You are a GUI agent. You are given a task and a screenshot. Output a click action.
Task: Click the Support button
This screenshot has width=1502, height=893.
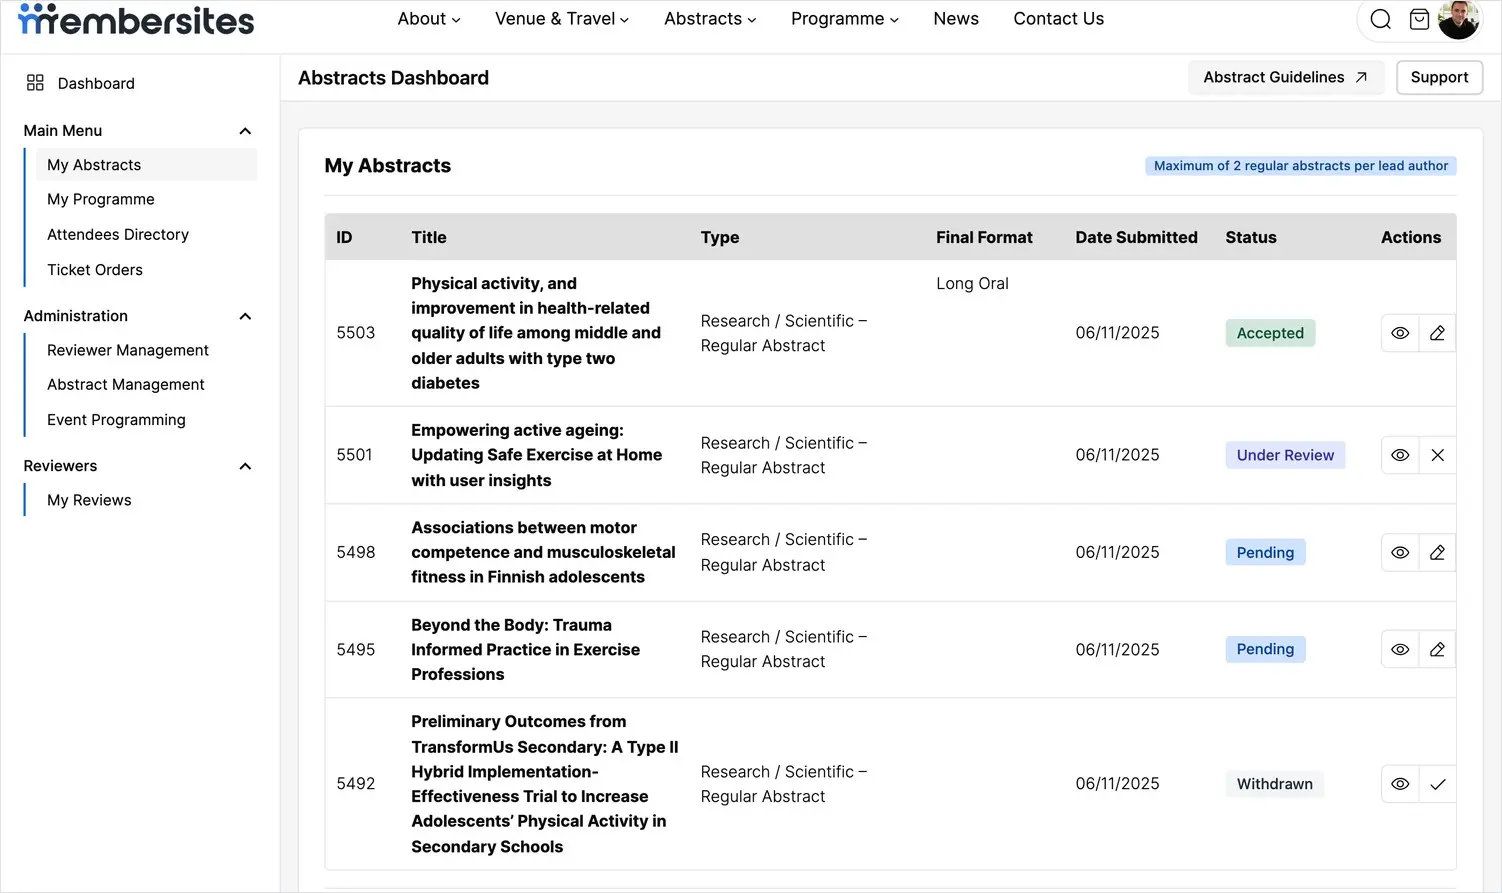tap(1439, 77)
